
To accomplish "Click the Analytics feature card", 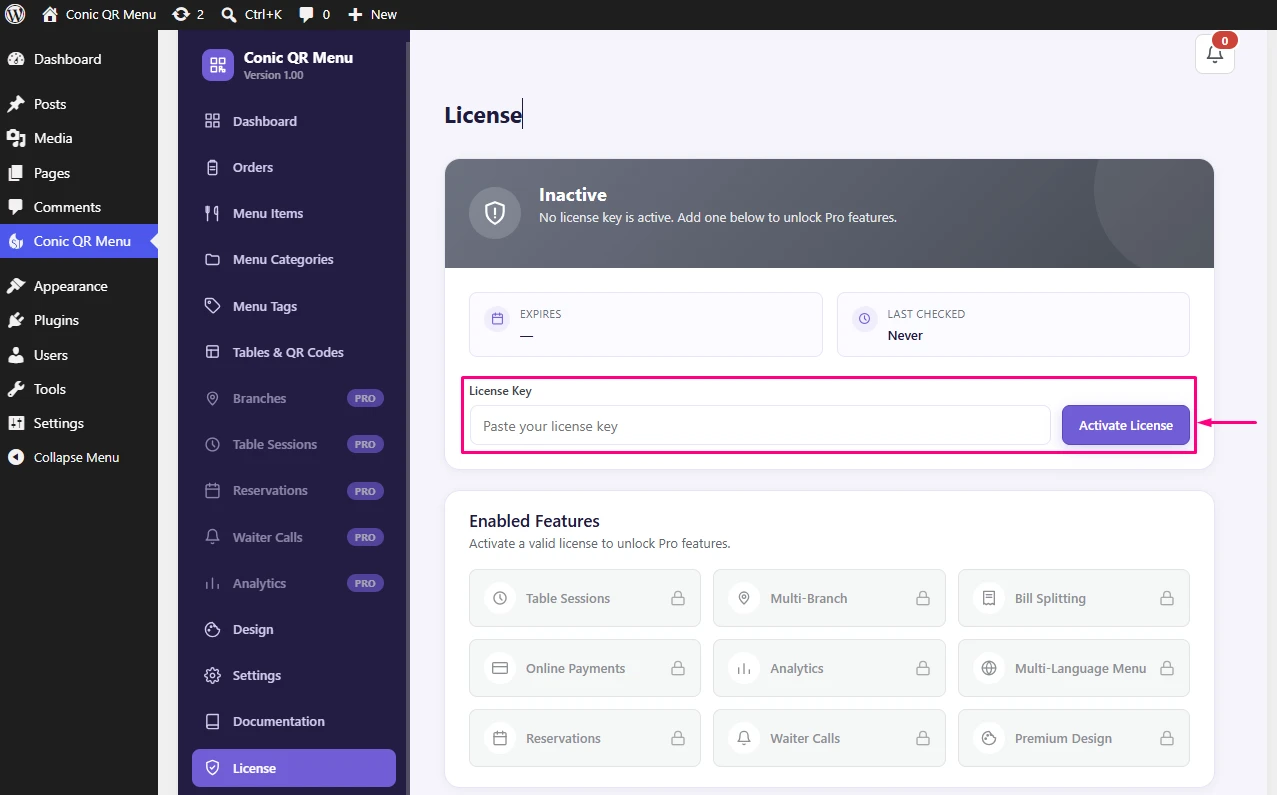I will click(829, 668).
